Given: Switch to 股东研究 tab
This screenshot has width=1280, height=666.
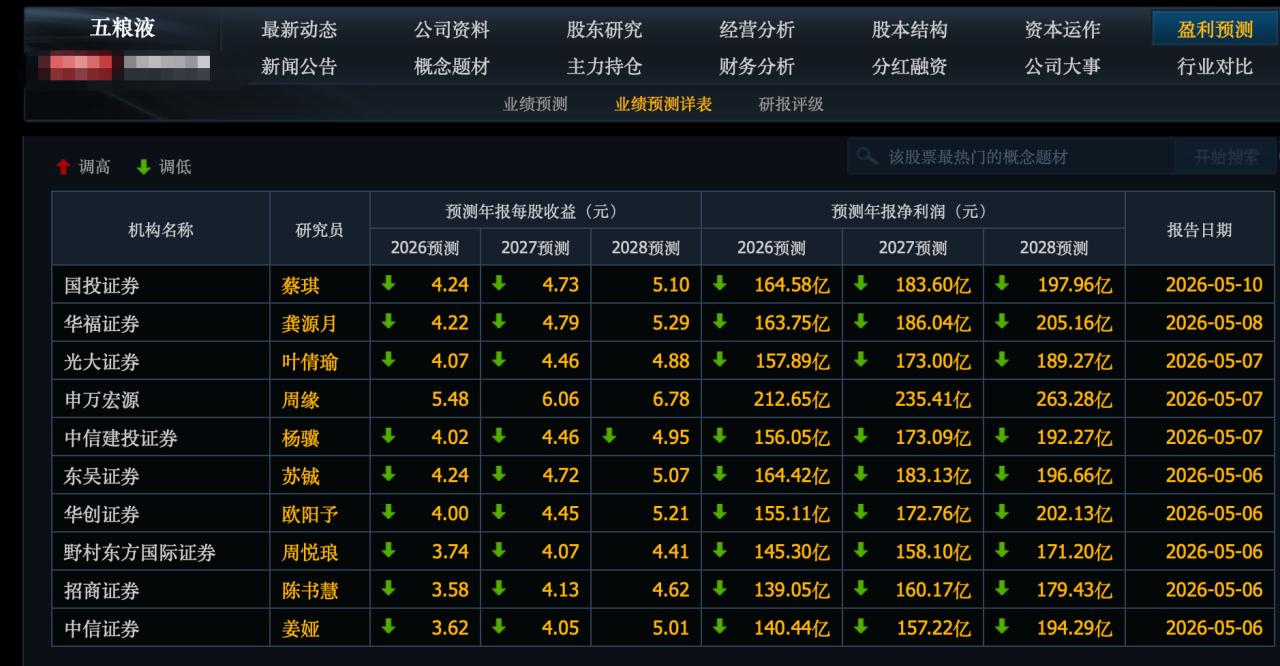Looking at the screenshot, I should [x=604, y=30].
